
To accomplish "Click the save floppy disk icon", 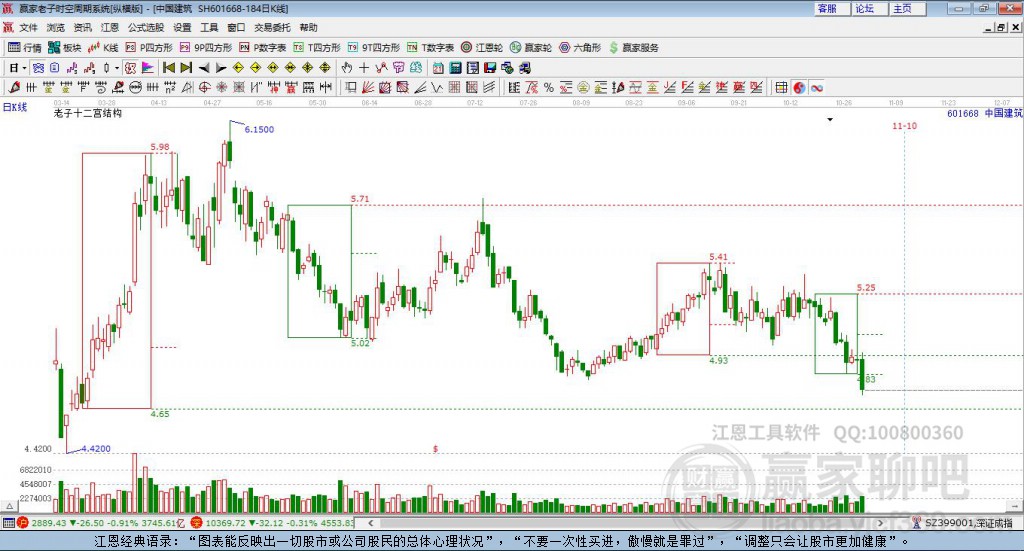I will [490, 68].
